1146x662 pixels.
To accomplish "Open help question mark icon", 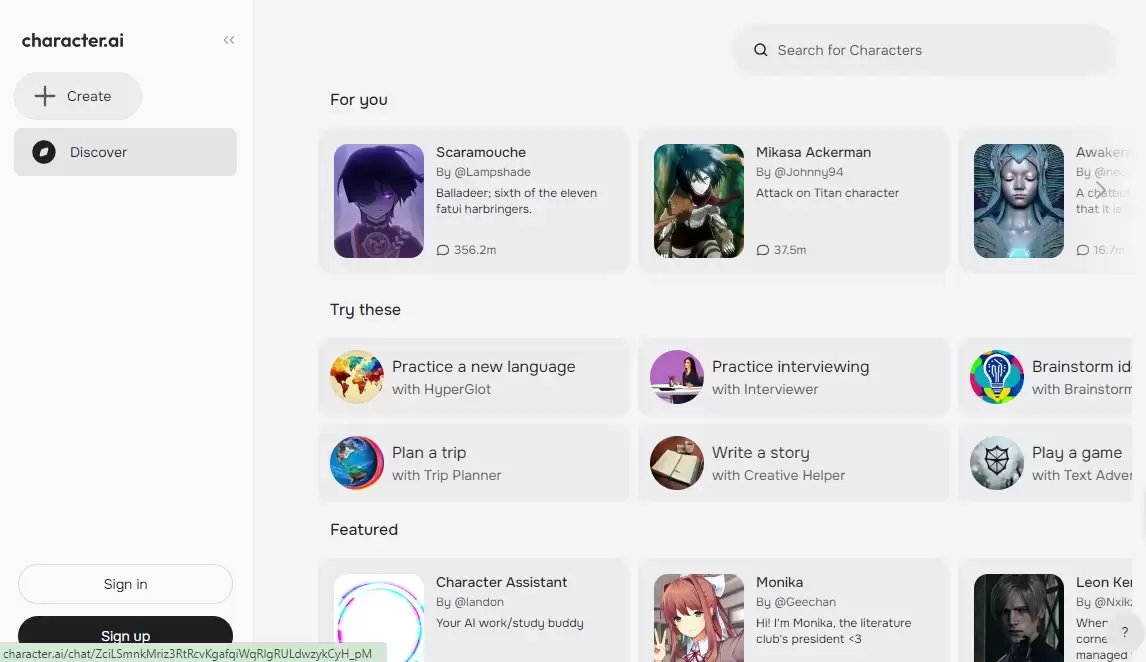I will [1125, 632].
